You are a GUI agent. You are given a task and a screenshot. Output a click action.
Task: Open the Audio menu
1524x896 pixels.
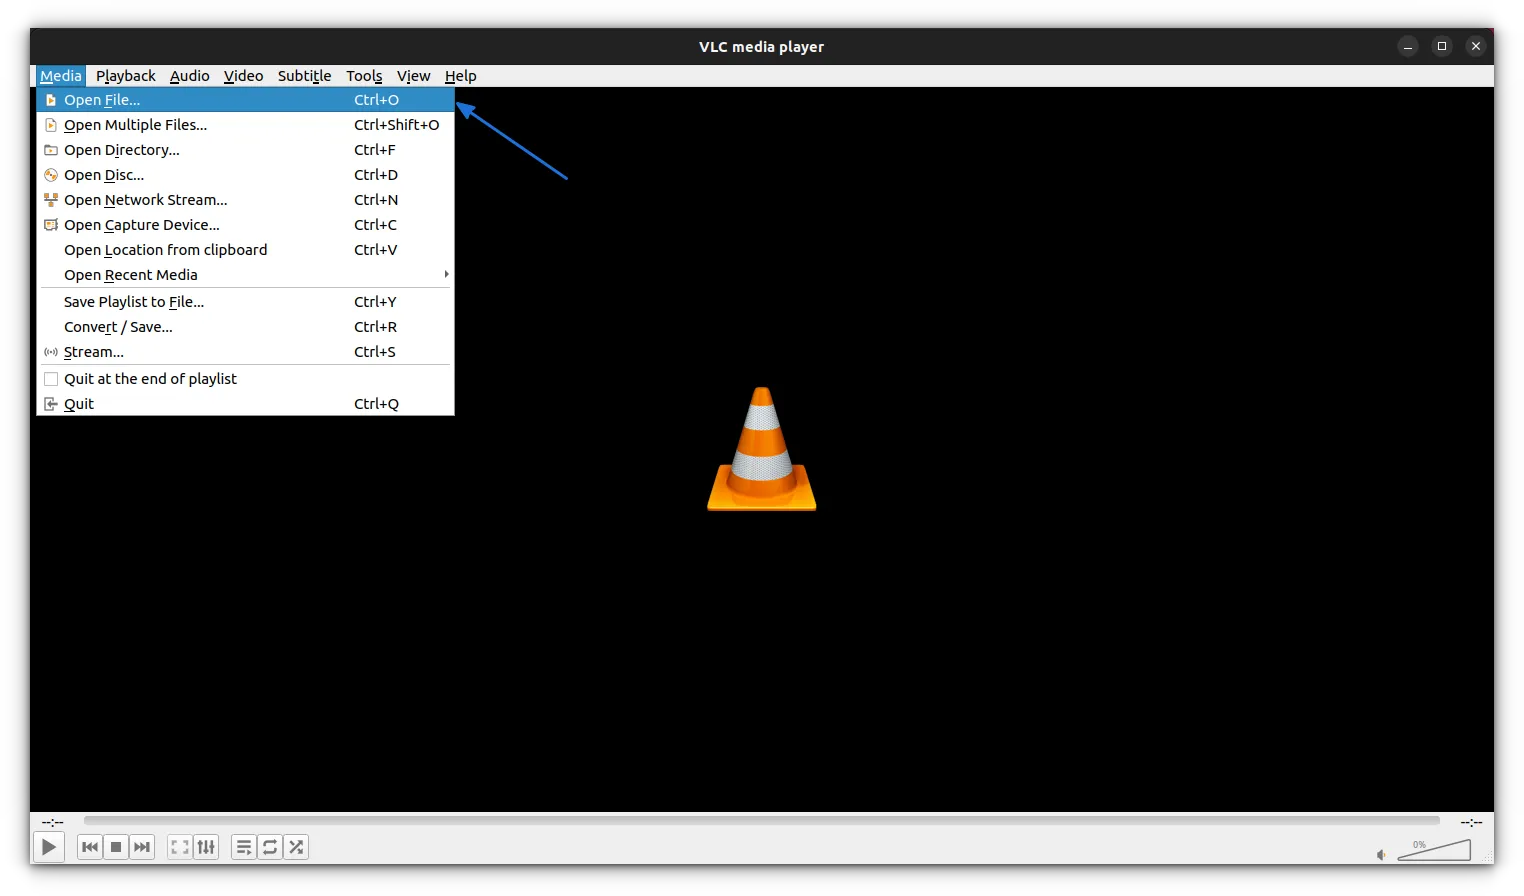point(189,75)
